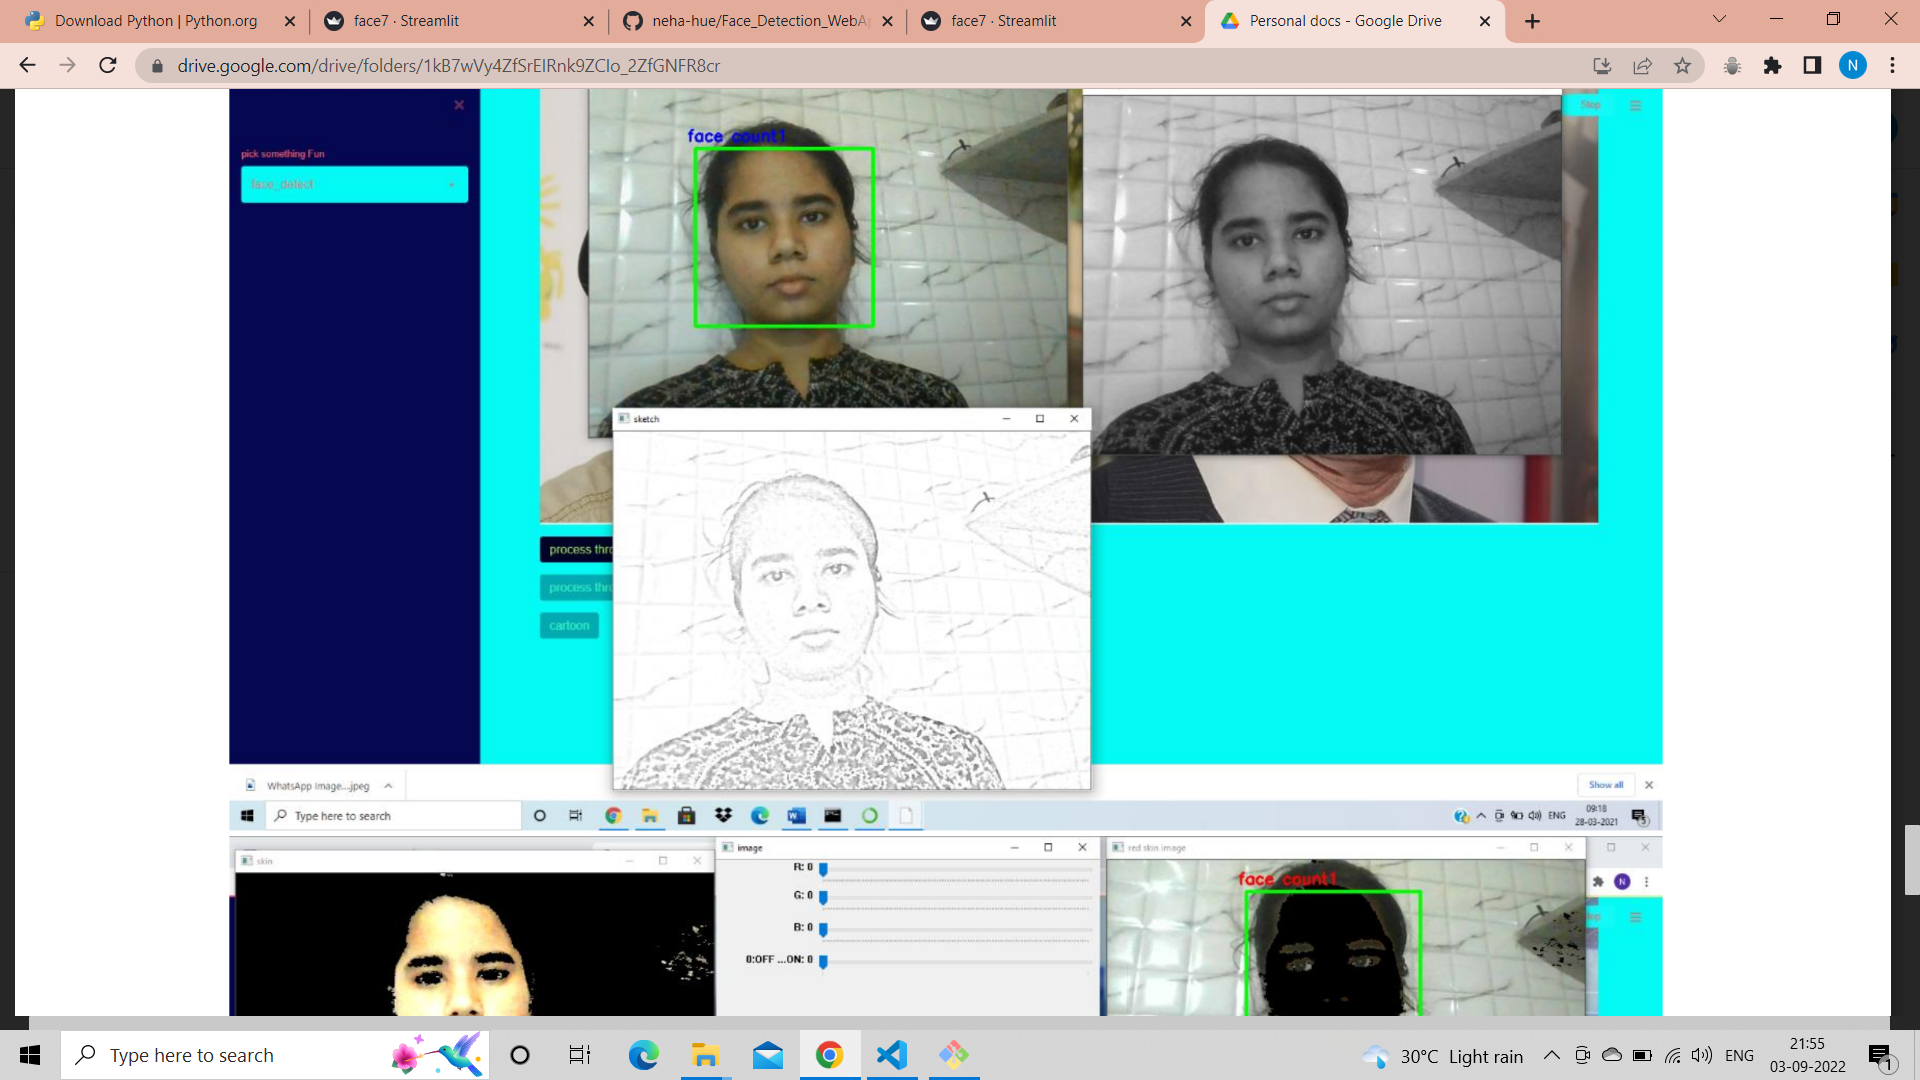Go forward to the next page
This screenshot has height=1080, width=1920.
point(67,65)
